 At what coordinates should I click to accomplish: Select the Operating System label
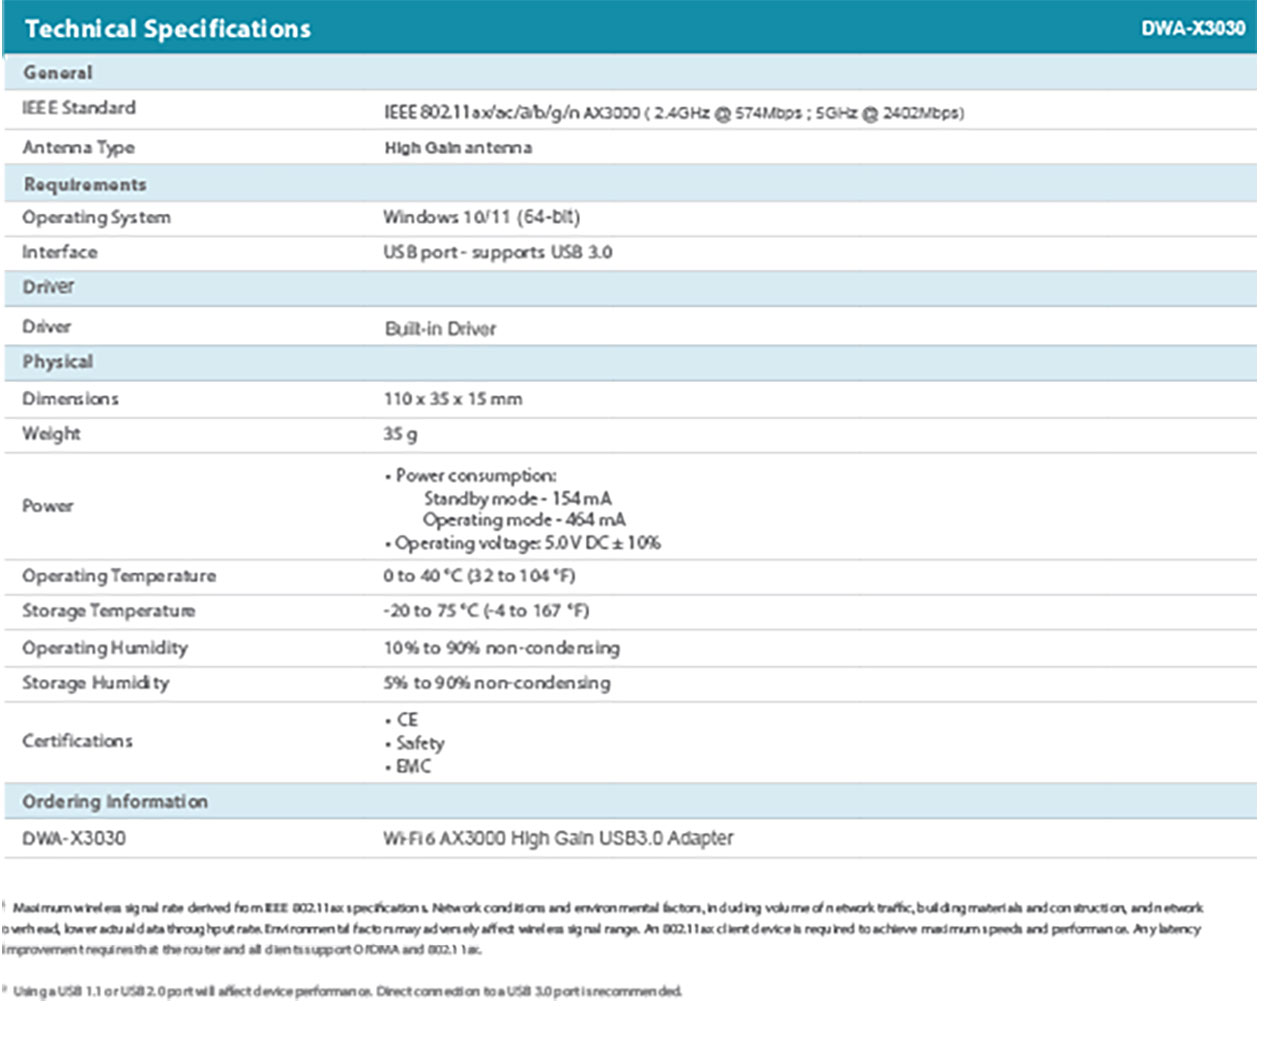pos(96,218)
